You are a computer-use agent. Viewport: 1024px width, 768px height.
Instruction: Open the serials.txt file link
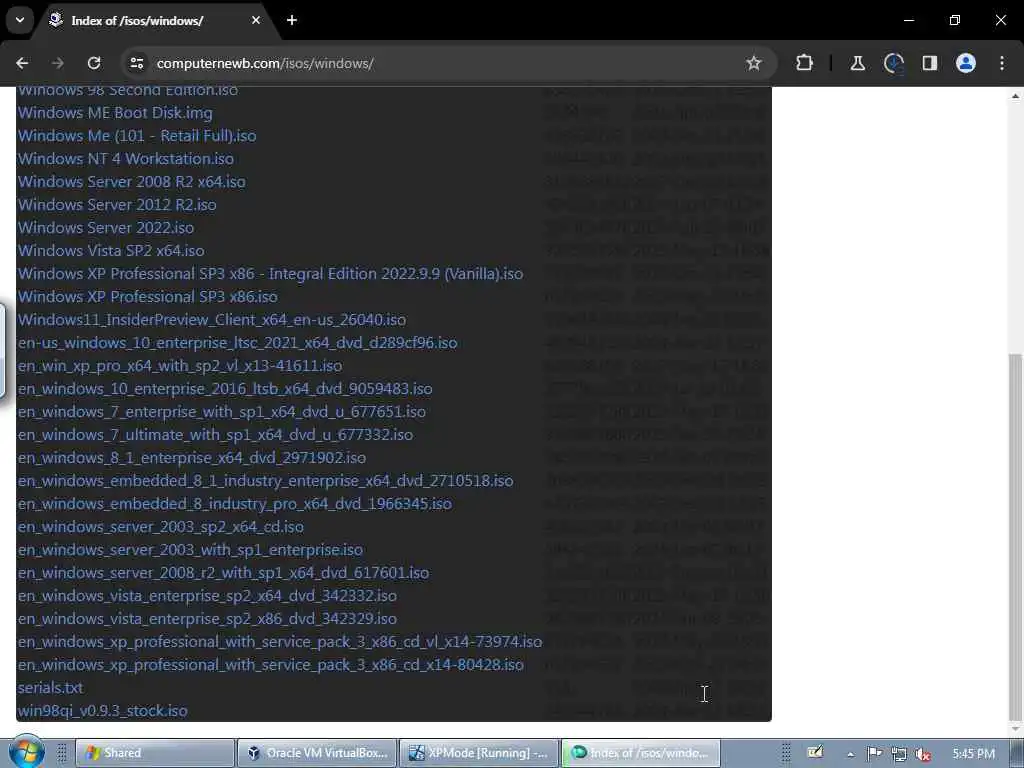coord(50,688)
